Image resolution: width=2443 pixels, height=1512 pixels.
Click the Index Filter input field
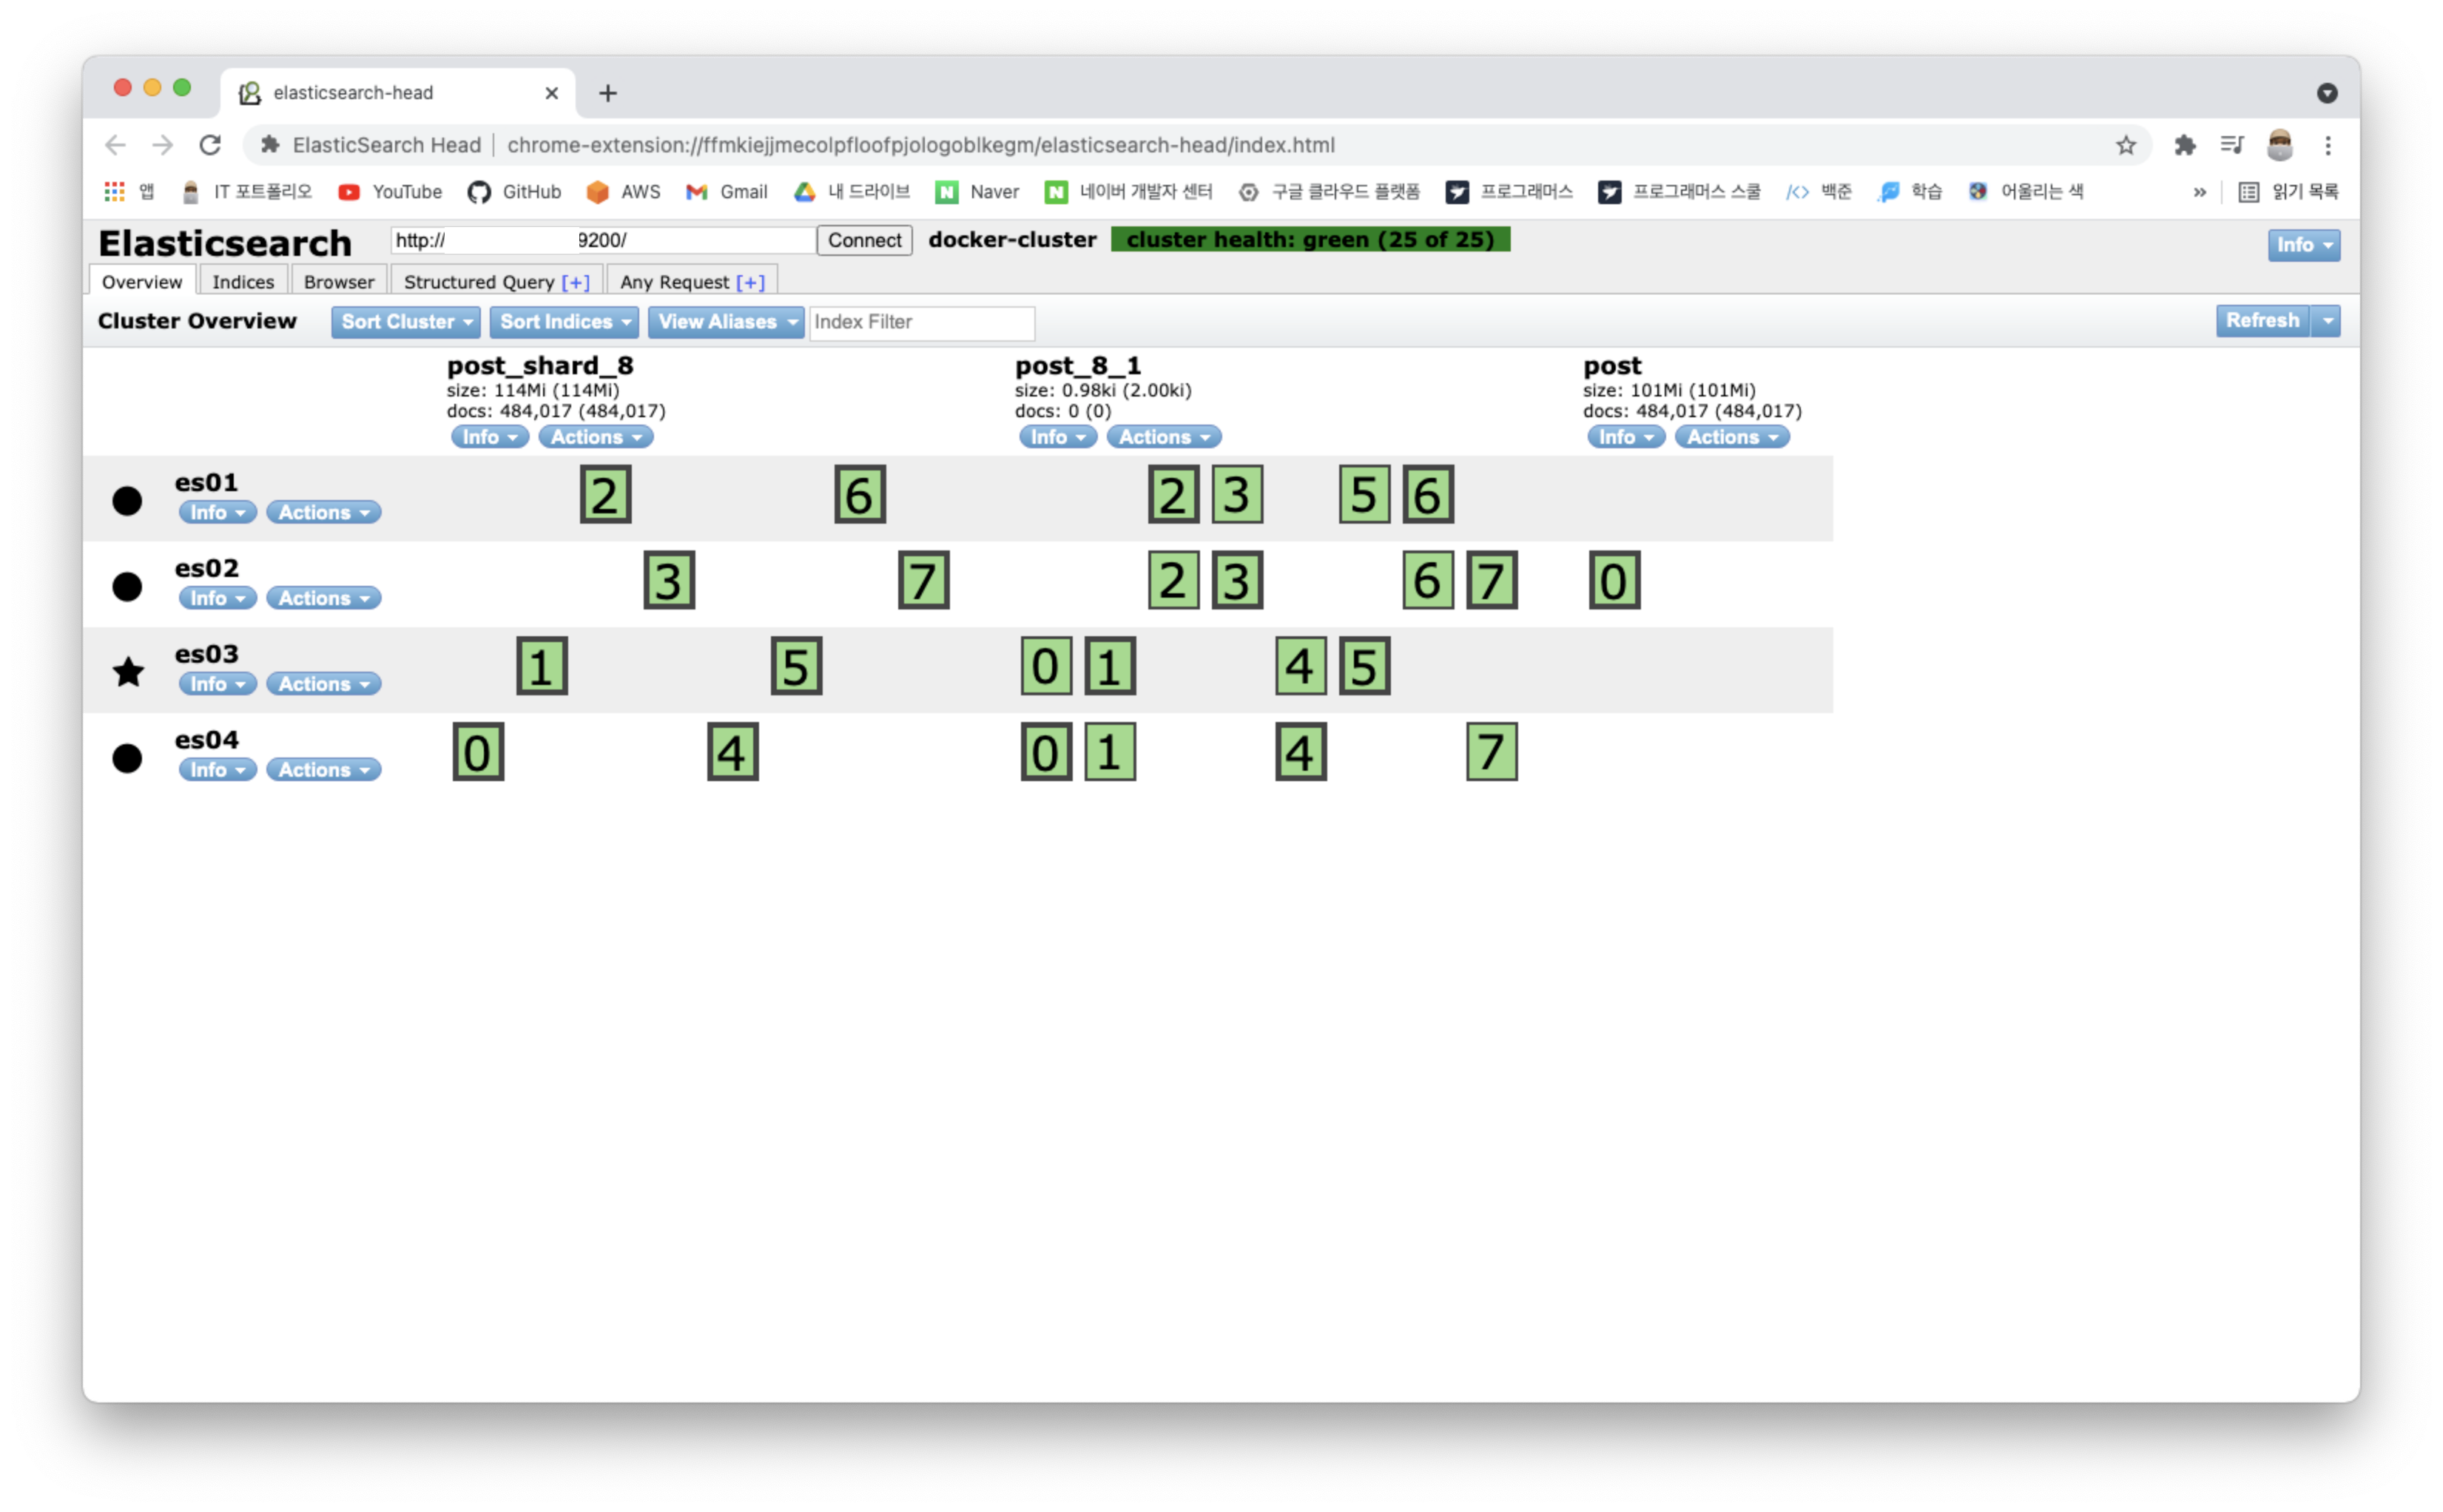coord(921,322)
